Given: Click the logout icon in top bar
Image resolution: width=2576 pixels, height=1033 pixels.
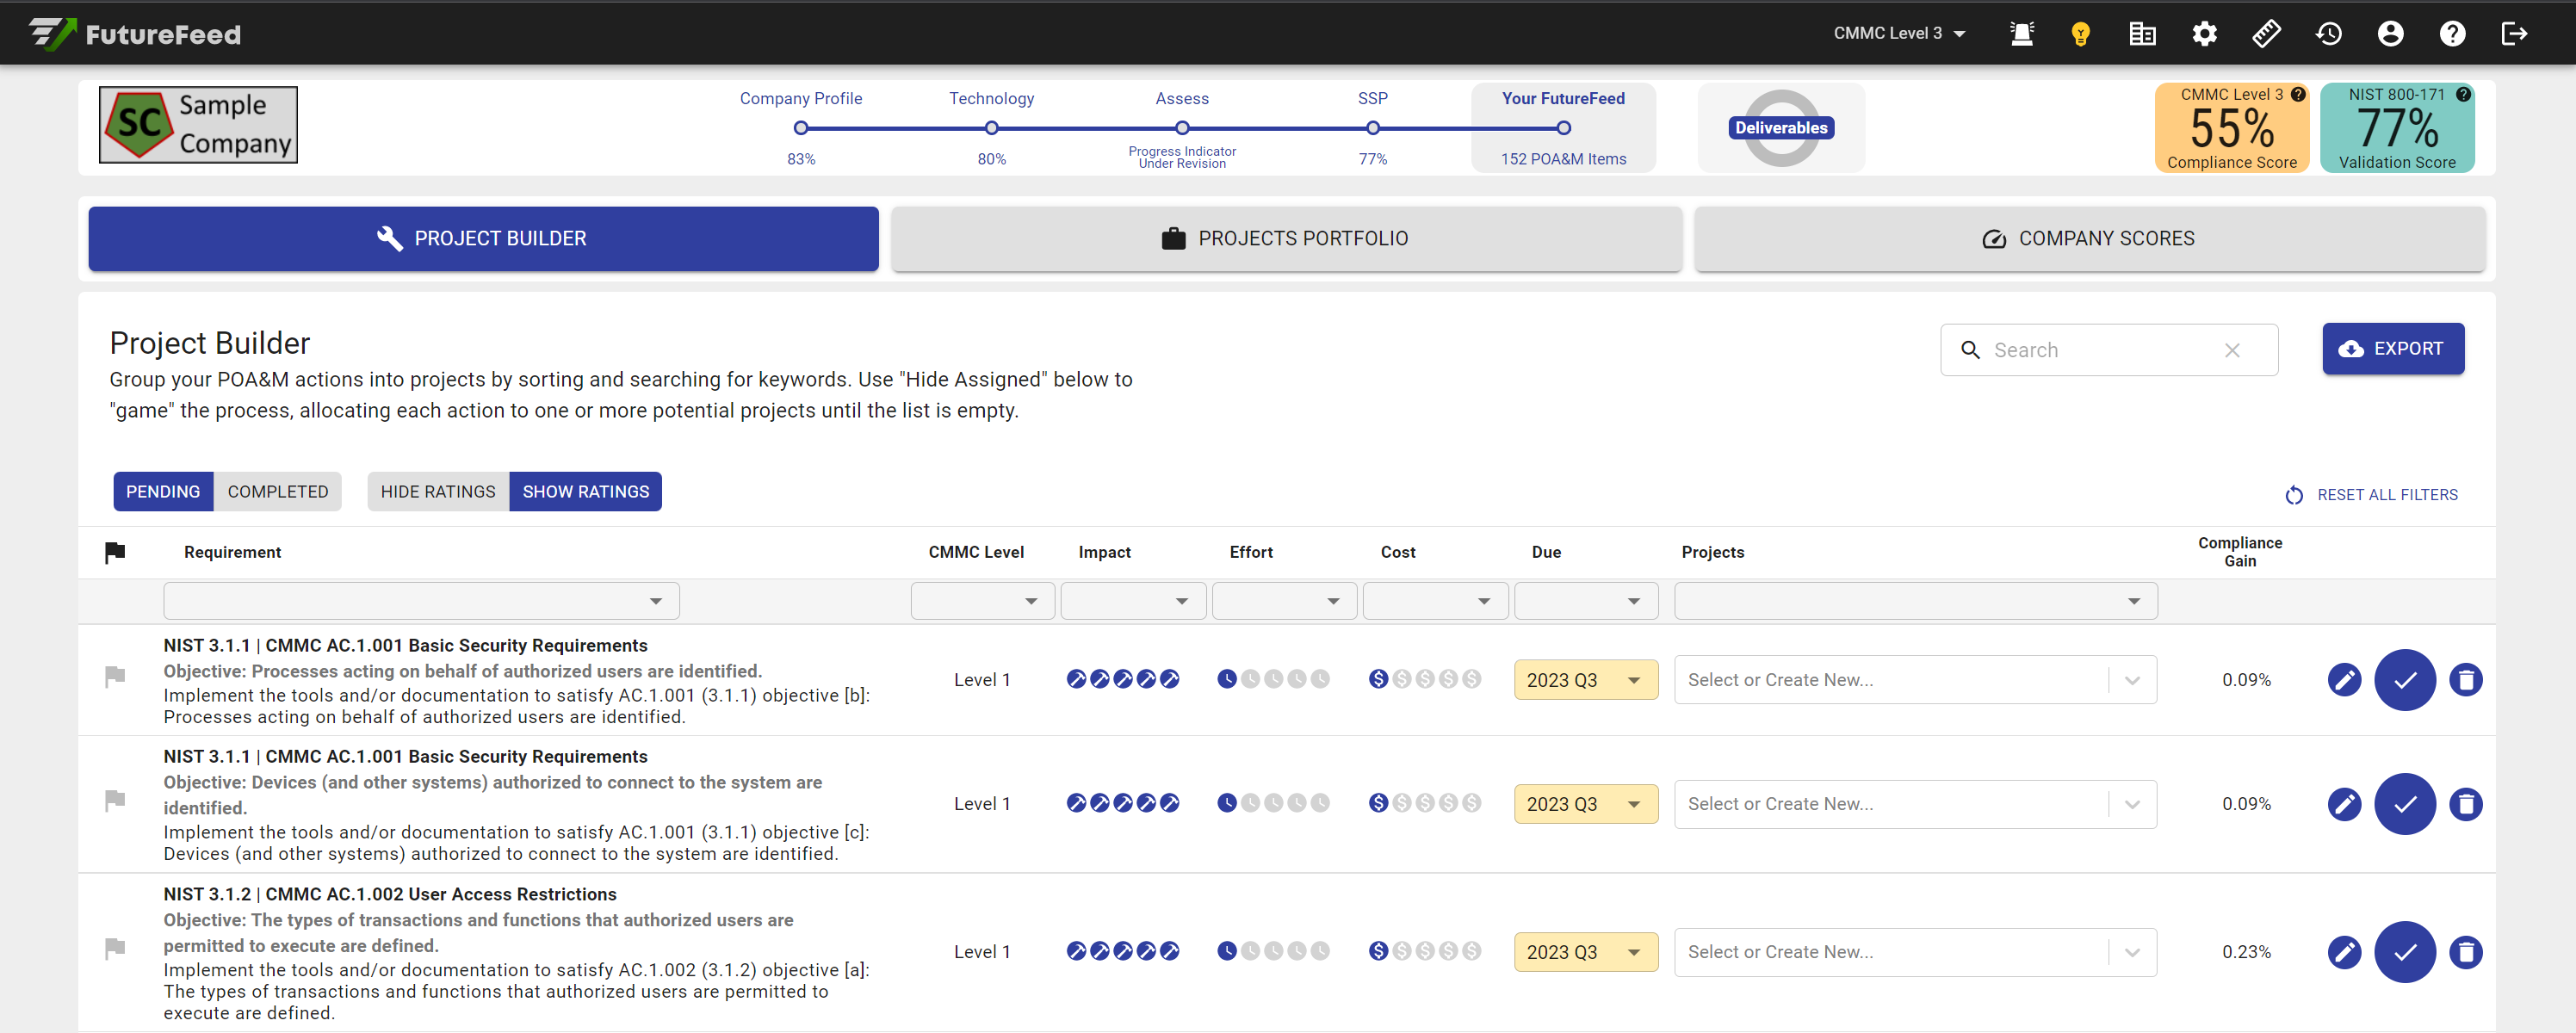Looking at the screenshot, I should [x=2514, y=34].
